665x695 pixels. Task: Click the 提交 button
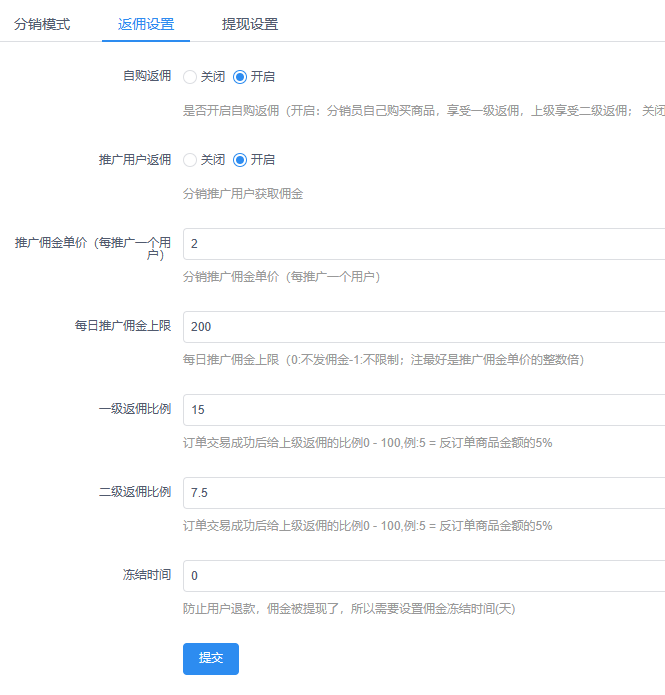(x=211, y=659)
